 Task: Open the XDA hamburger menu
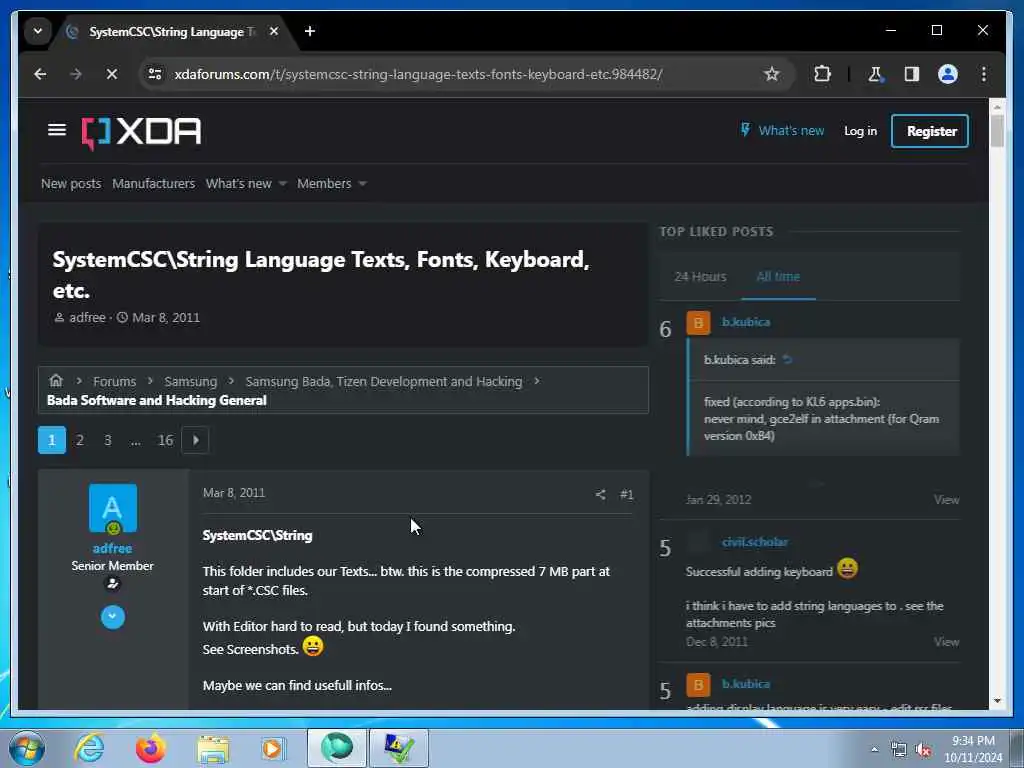tap(57, 130)
